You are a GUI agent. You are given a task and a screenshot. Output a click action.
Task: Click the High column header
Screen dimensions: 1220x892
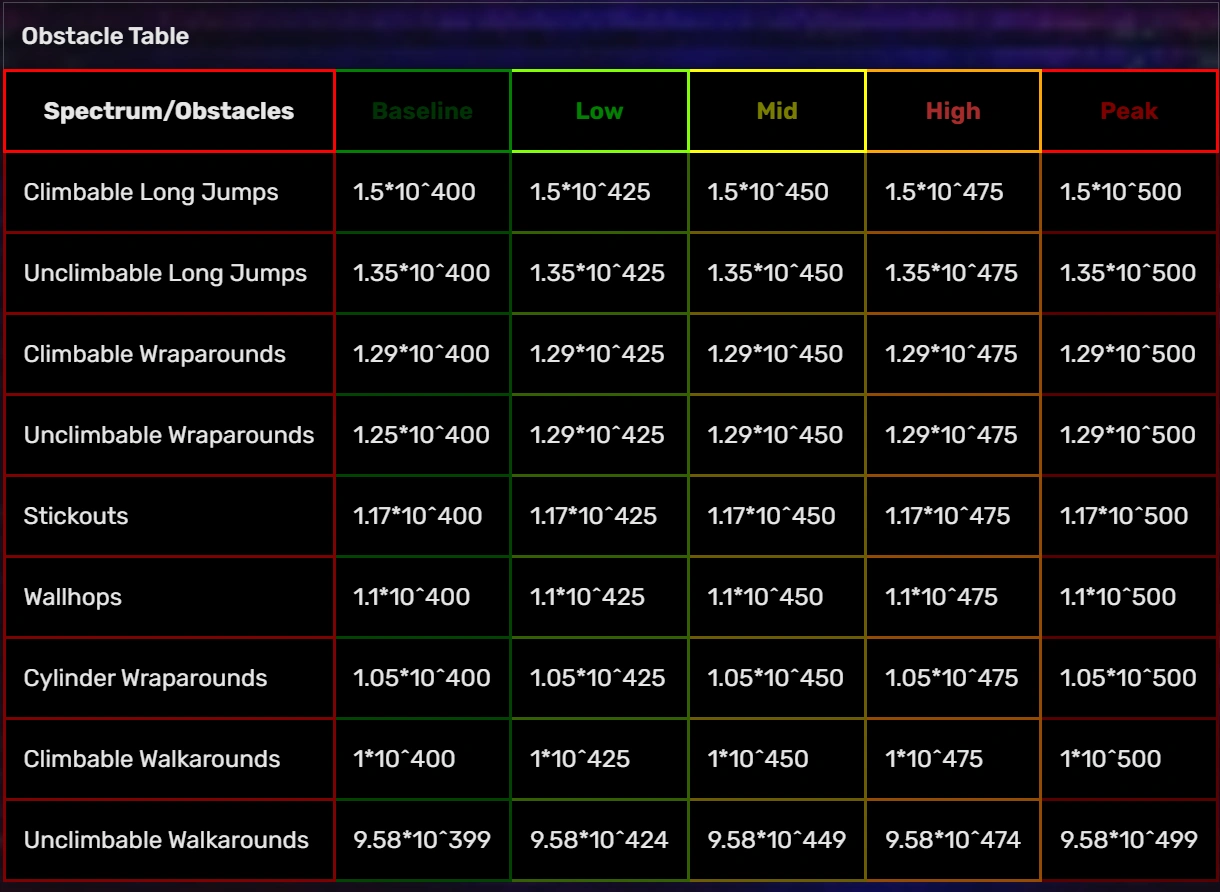click(953, 111)
